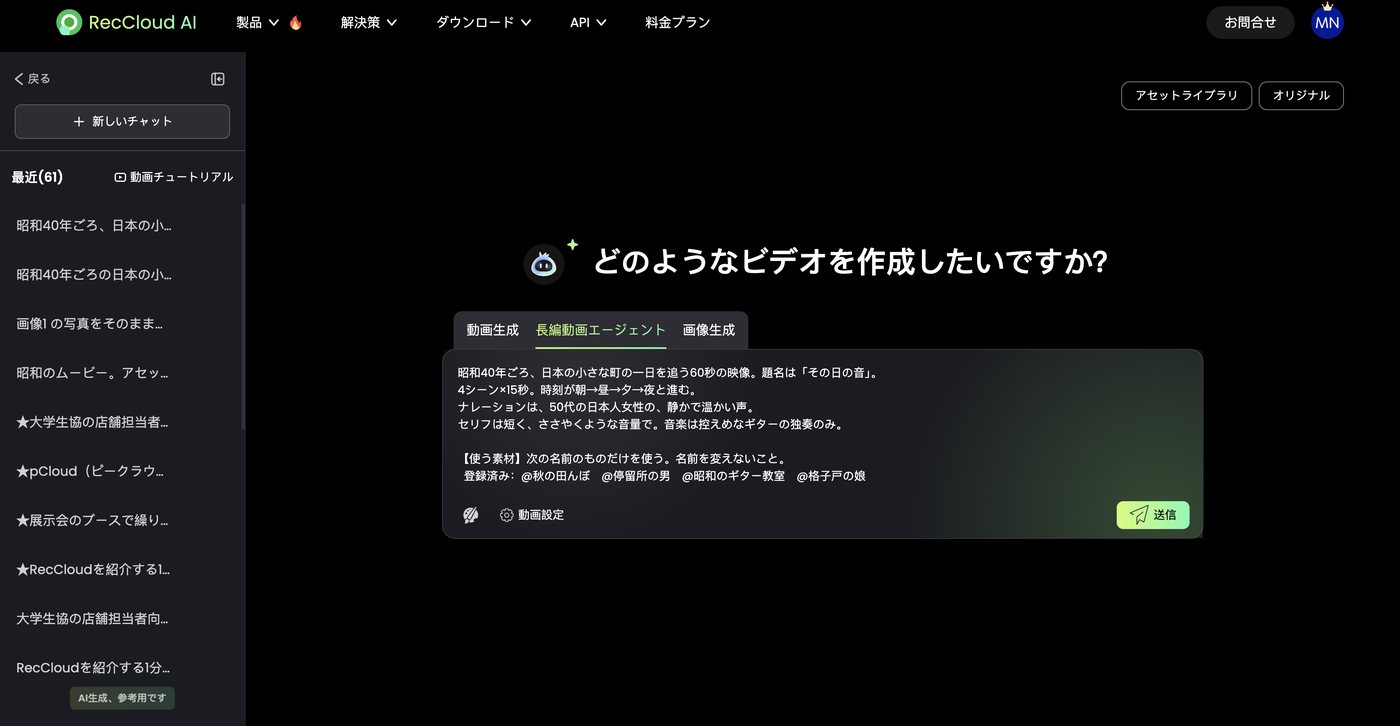Screen dimensions: 1400x726
Task: Open the API dropdown
Action: (x=588, y=22)
